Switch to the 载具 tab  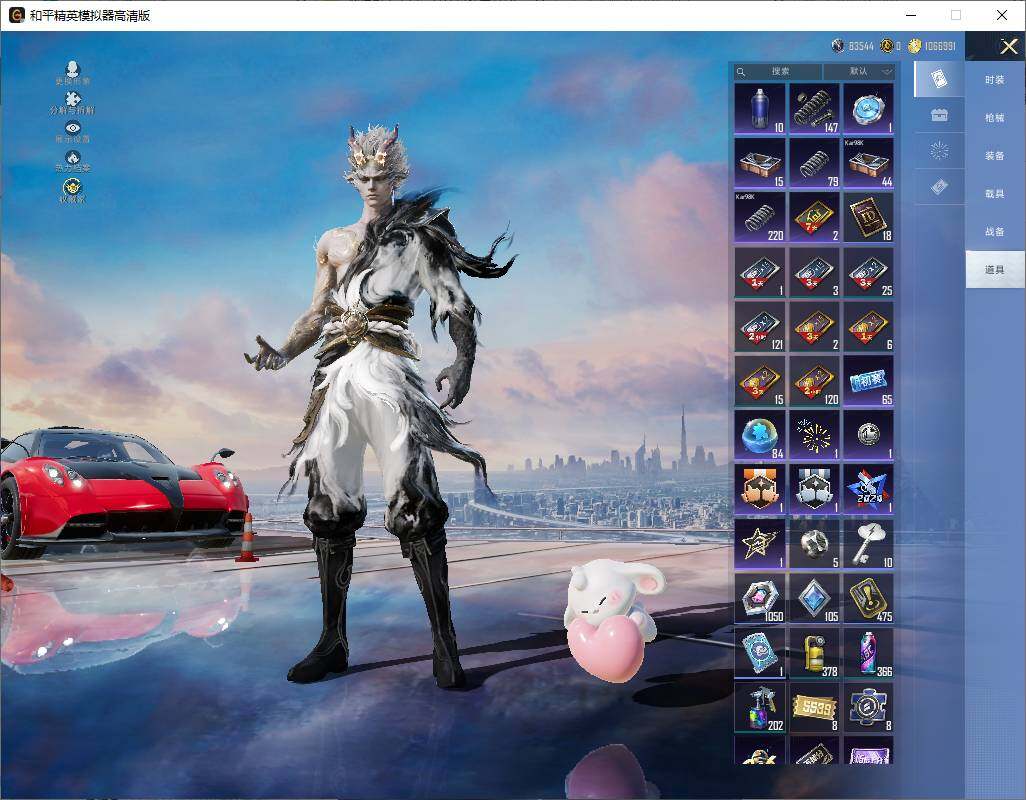[x=995, y=194]
